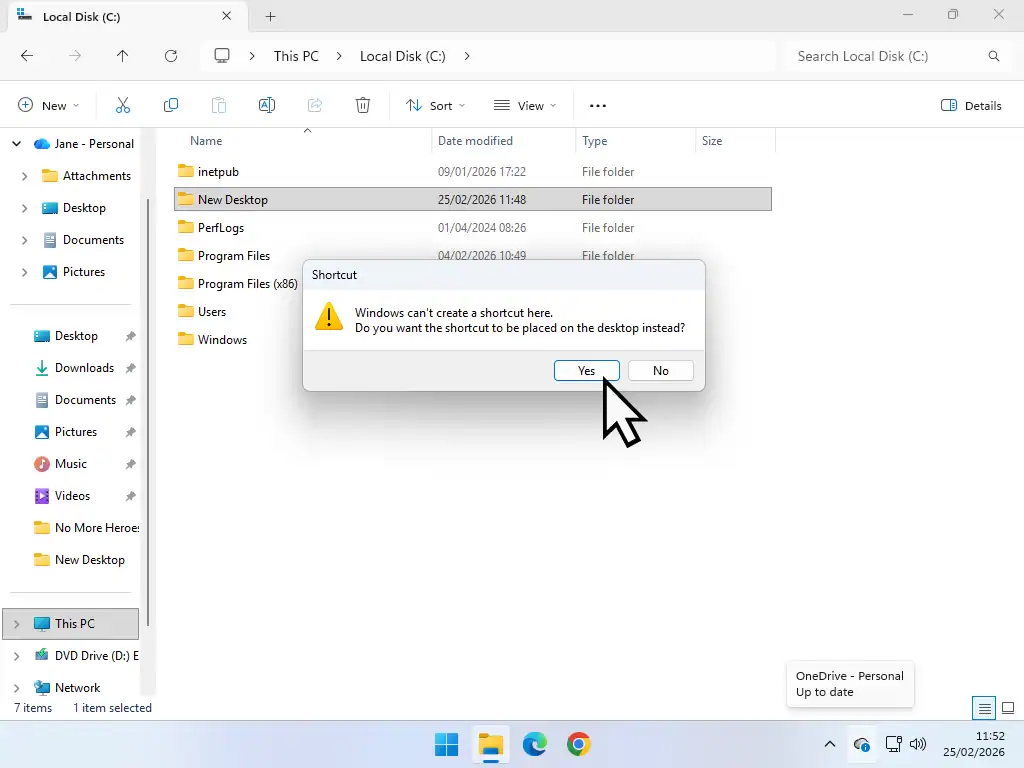This screenshot has height=768, width=1024.
Task: Click Yes to place shortcut on desktop
Action: coord(586,370)
